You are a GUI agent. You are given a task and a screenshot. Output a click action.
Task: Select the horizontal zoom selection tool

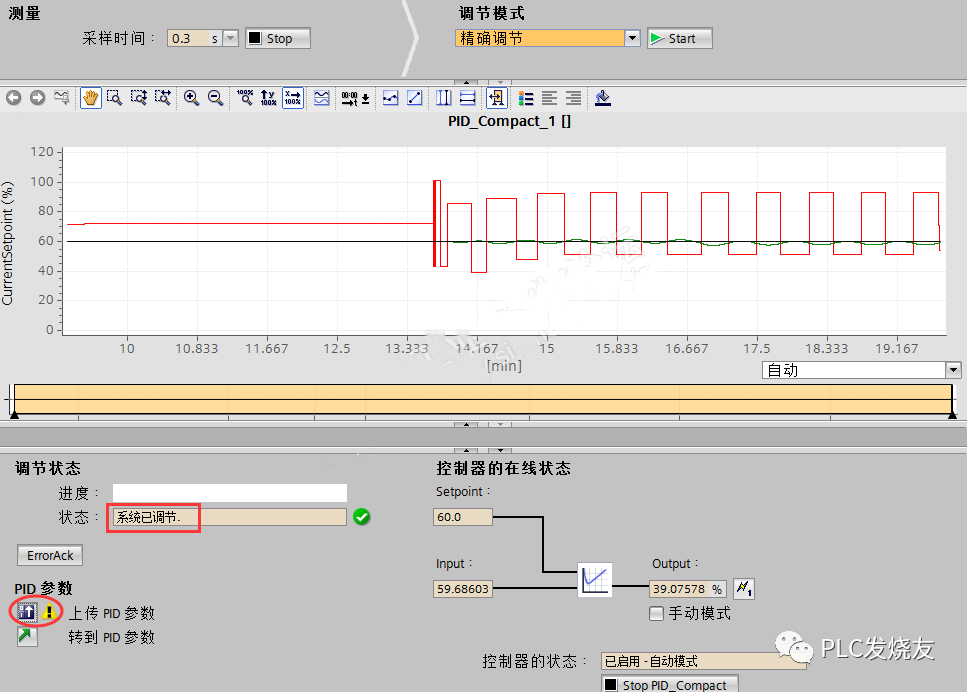click(x=162, y=97)
